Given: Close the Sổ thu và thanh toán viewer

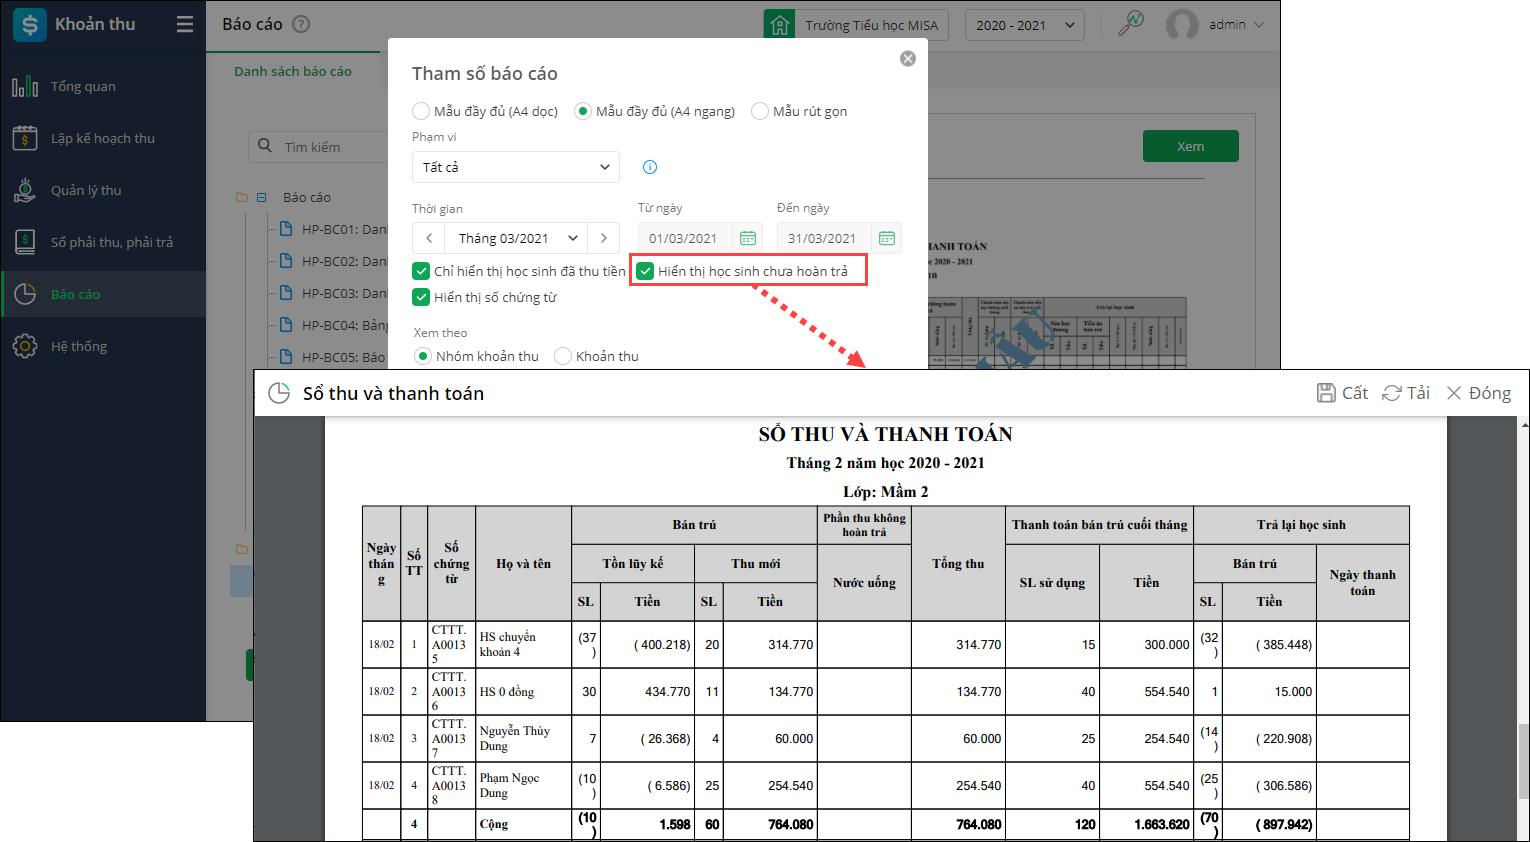Looking at the screenshot, I should click(1478, 393).
